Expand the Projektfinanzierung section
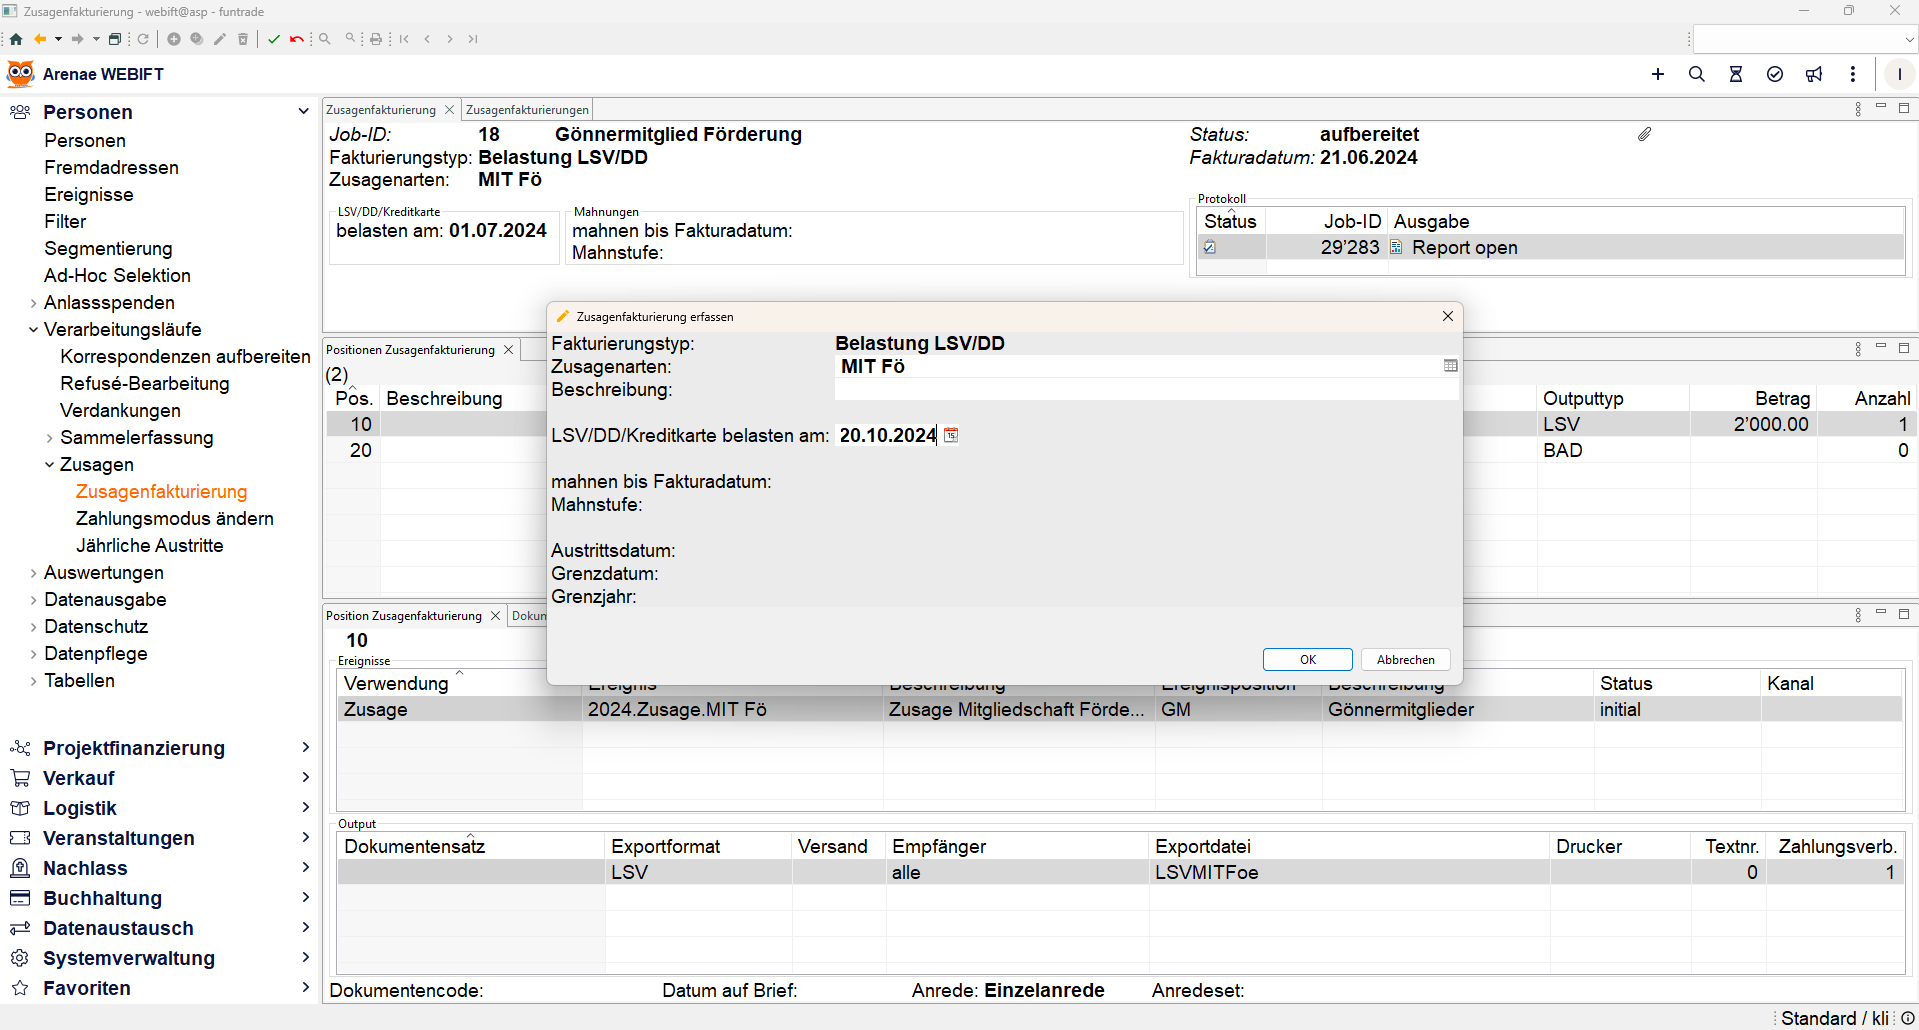Screen dimensions: 1919x1030 tap(305, 748)
